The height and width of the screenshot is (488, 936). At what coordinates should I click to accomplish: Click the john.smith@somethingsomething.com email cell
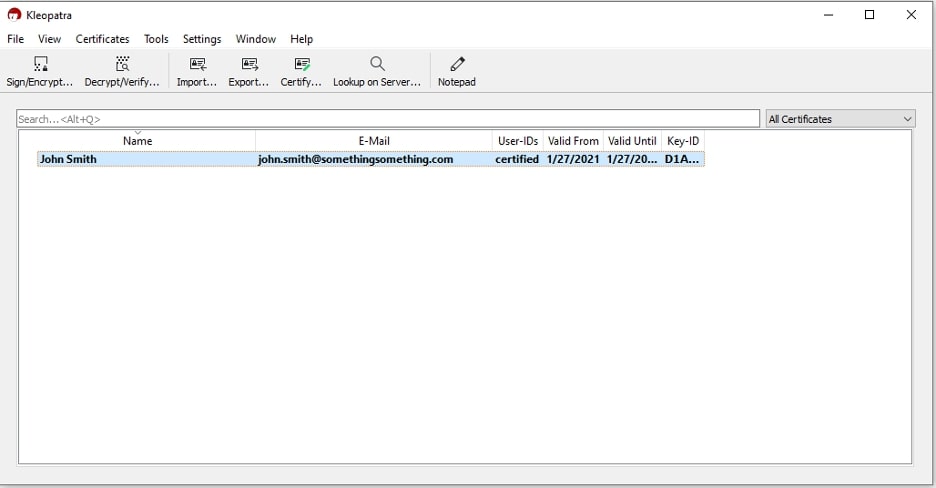click(356, 159)
